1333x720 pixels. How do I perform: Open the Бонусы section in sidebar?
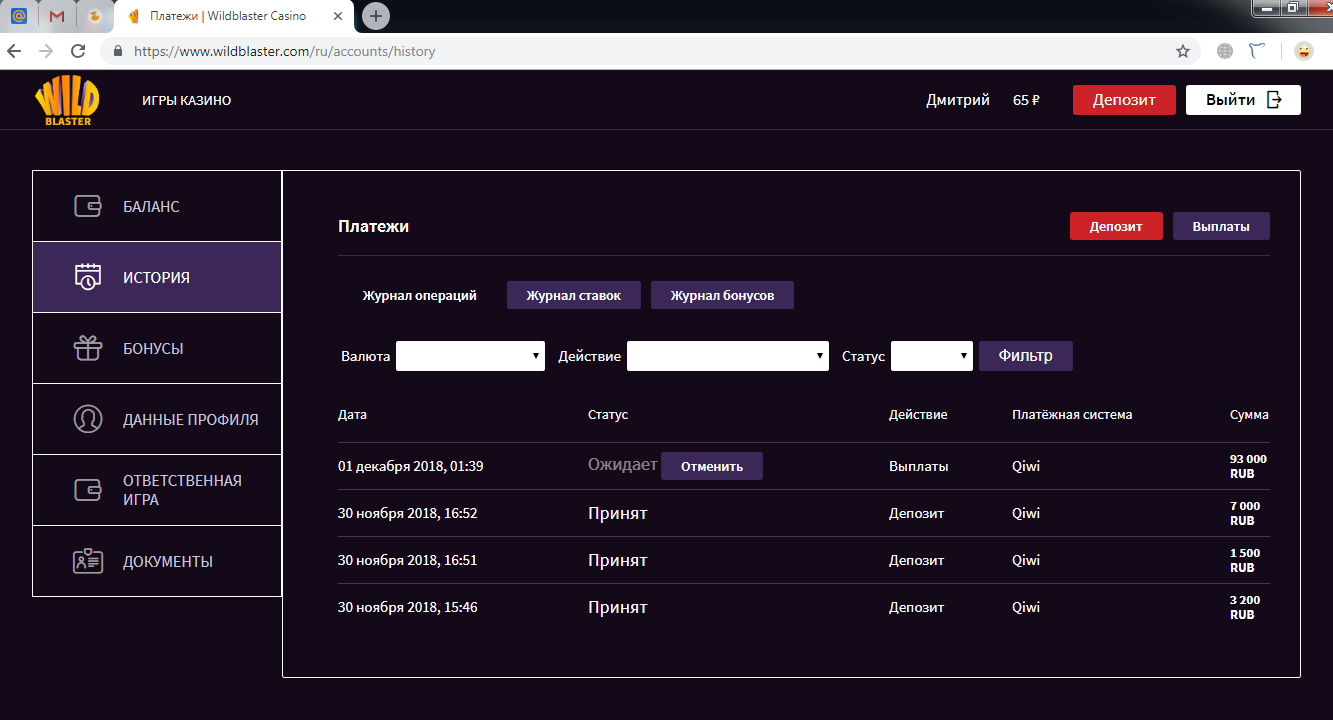tap(157, 348)
